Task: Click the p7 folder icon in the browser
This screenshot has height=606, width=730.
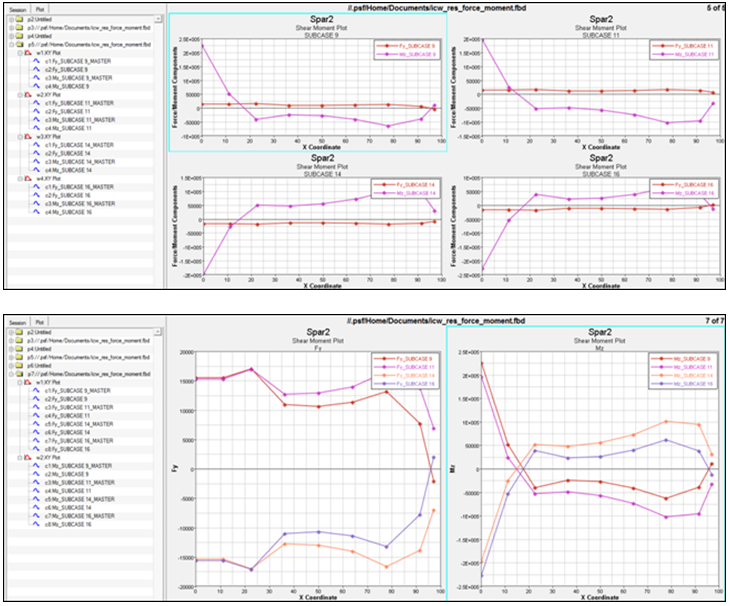Action: [17, 373]
